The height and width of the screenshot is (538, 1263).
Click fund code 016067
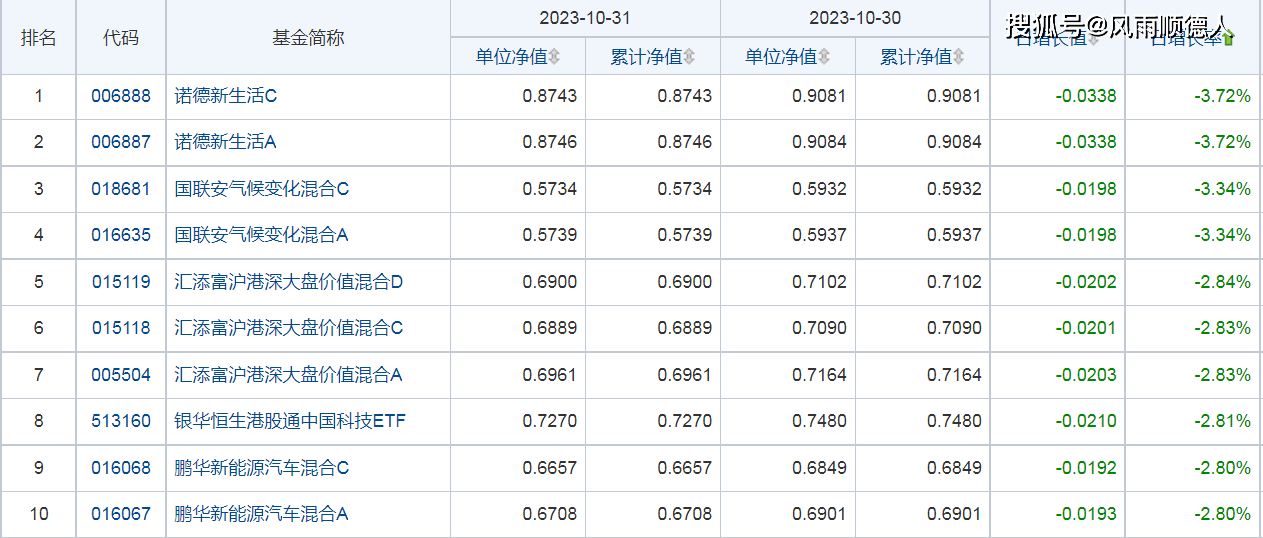121,514
